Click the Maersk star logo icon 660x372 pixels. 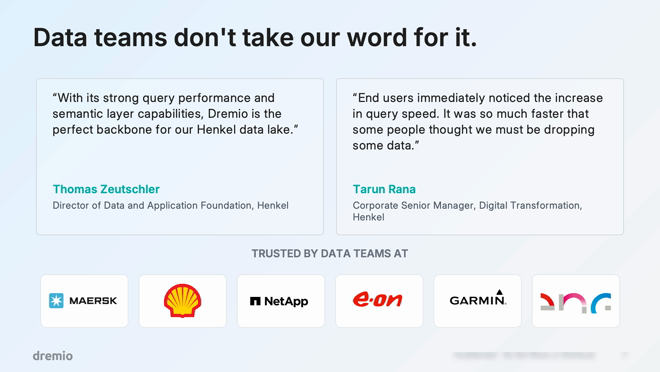(56, 301)
